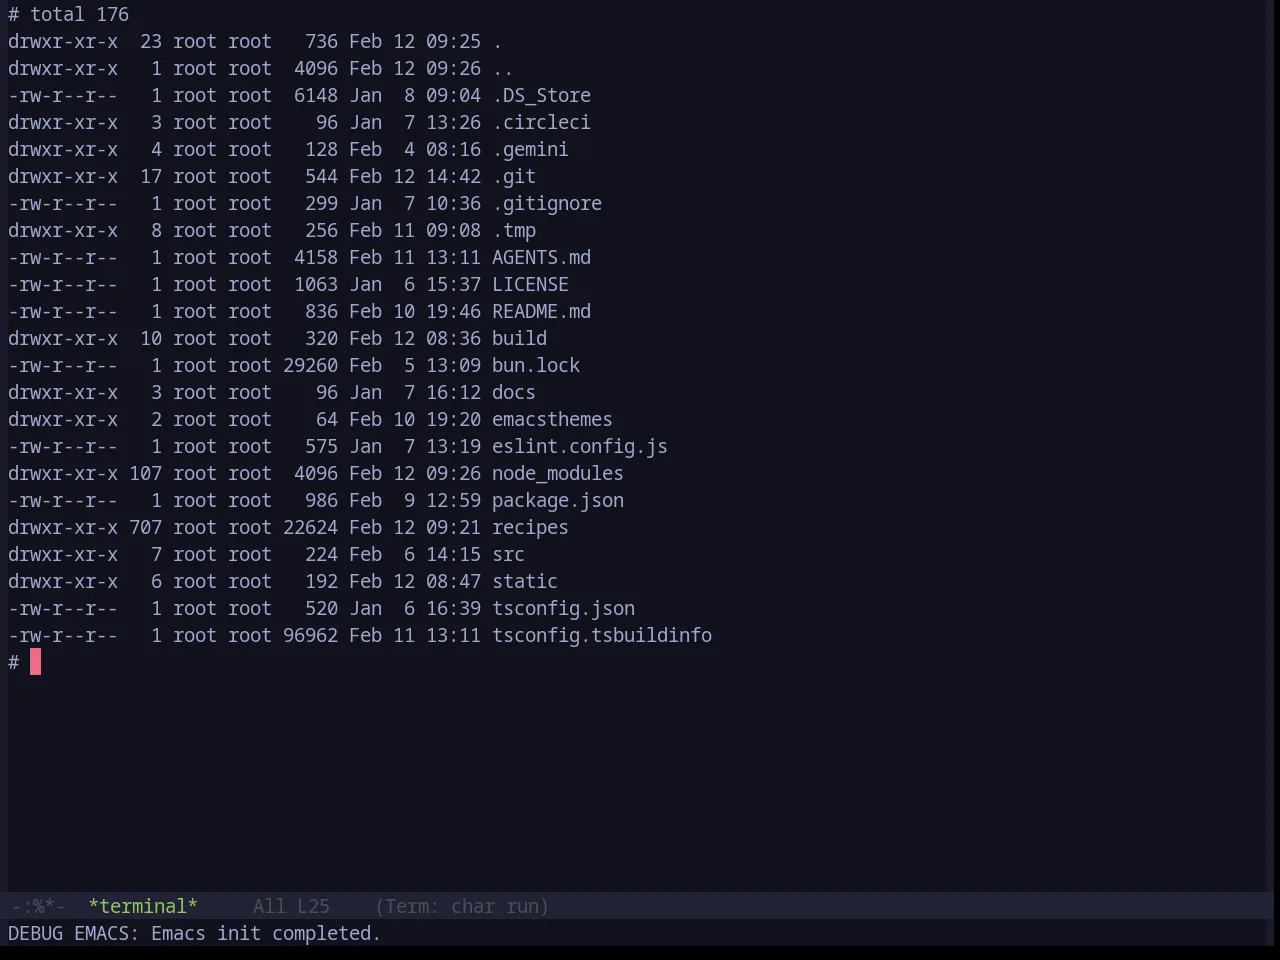The width and height of the screenshot is (1280, 960).
Task: Select AGENTS.md in the listing
Action: (541, 257)
